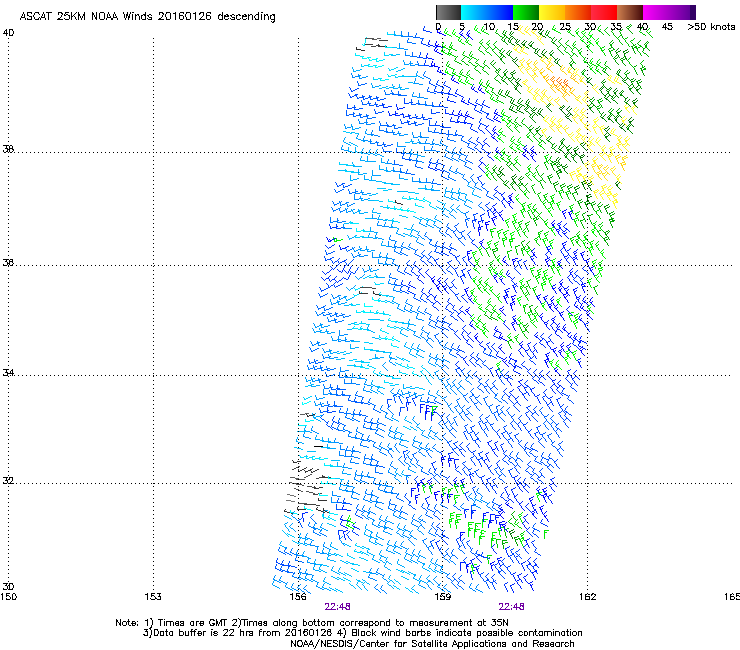Click the '25' label on color scale
The width and height of the screenshot is (740, 650).
pos(565,27)
